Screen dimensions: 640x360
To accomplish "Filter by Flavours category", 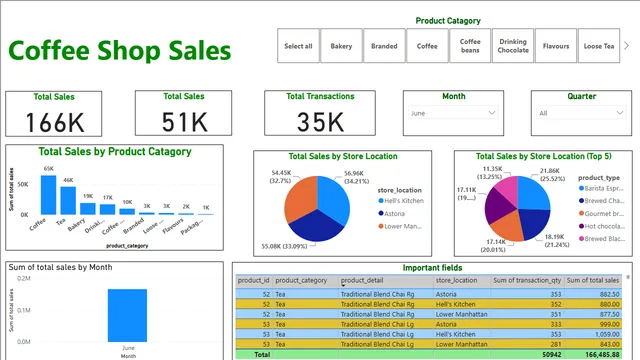I will 556,46.
